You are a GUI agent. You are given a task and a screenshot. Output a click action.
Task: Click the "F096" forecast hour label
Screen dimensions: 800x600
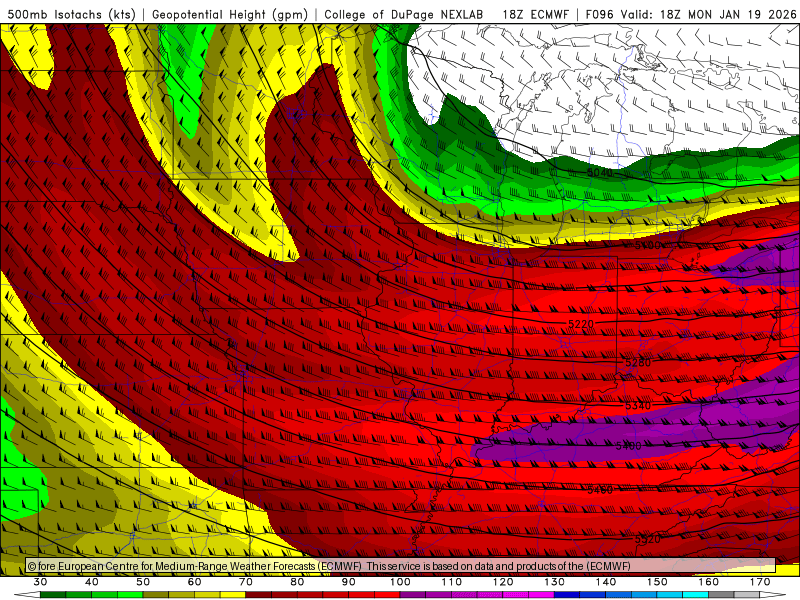pos(599,14)
